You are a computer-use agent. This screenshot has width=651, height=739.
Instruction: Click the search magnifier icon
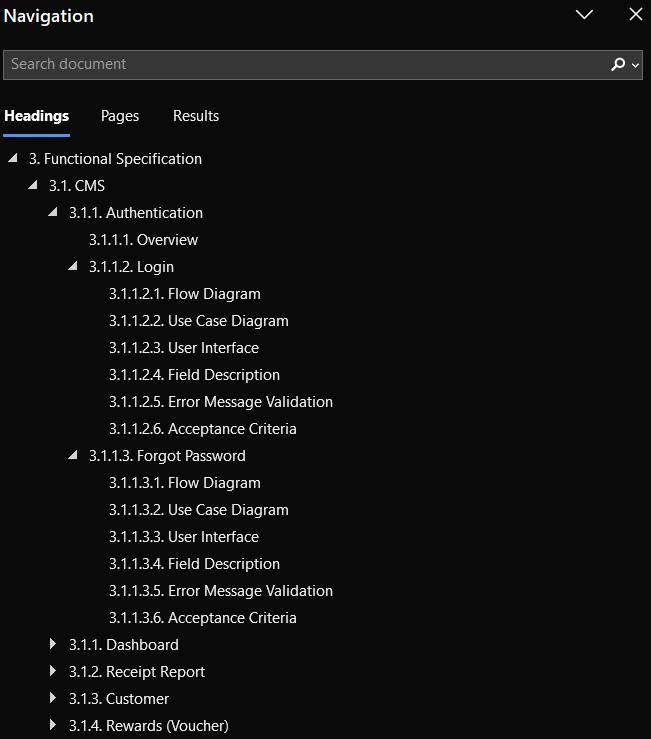618,64
